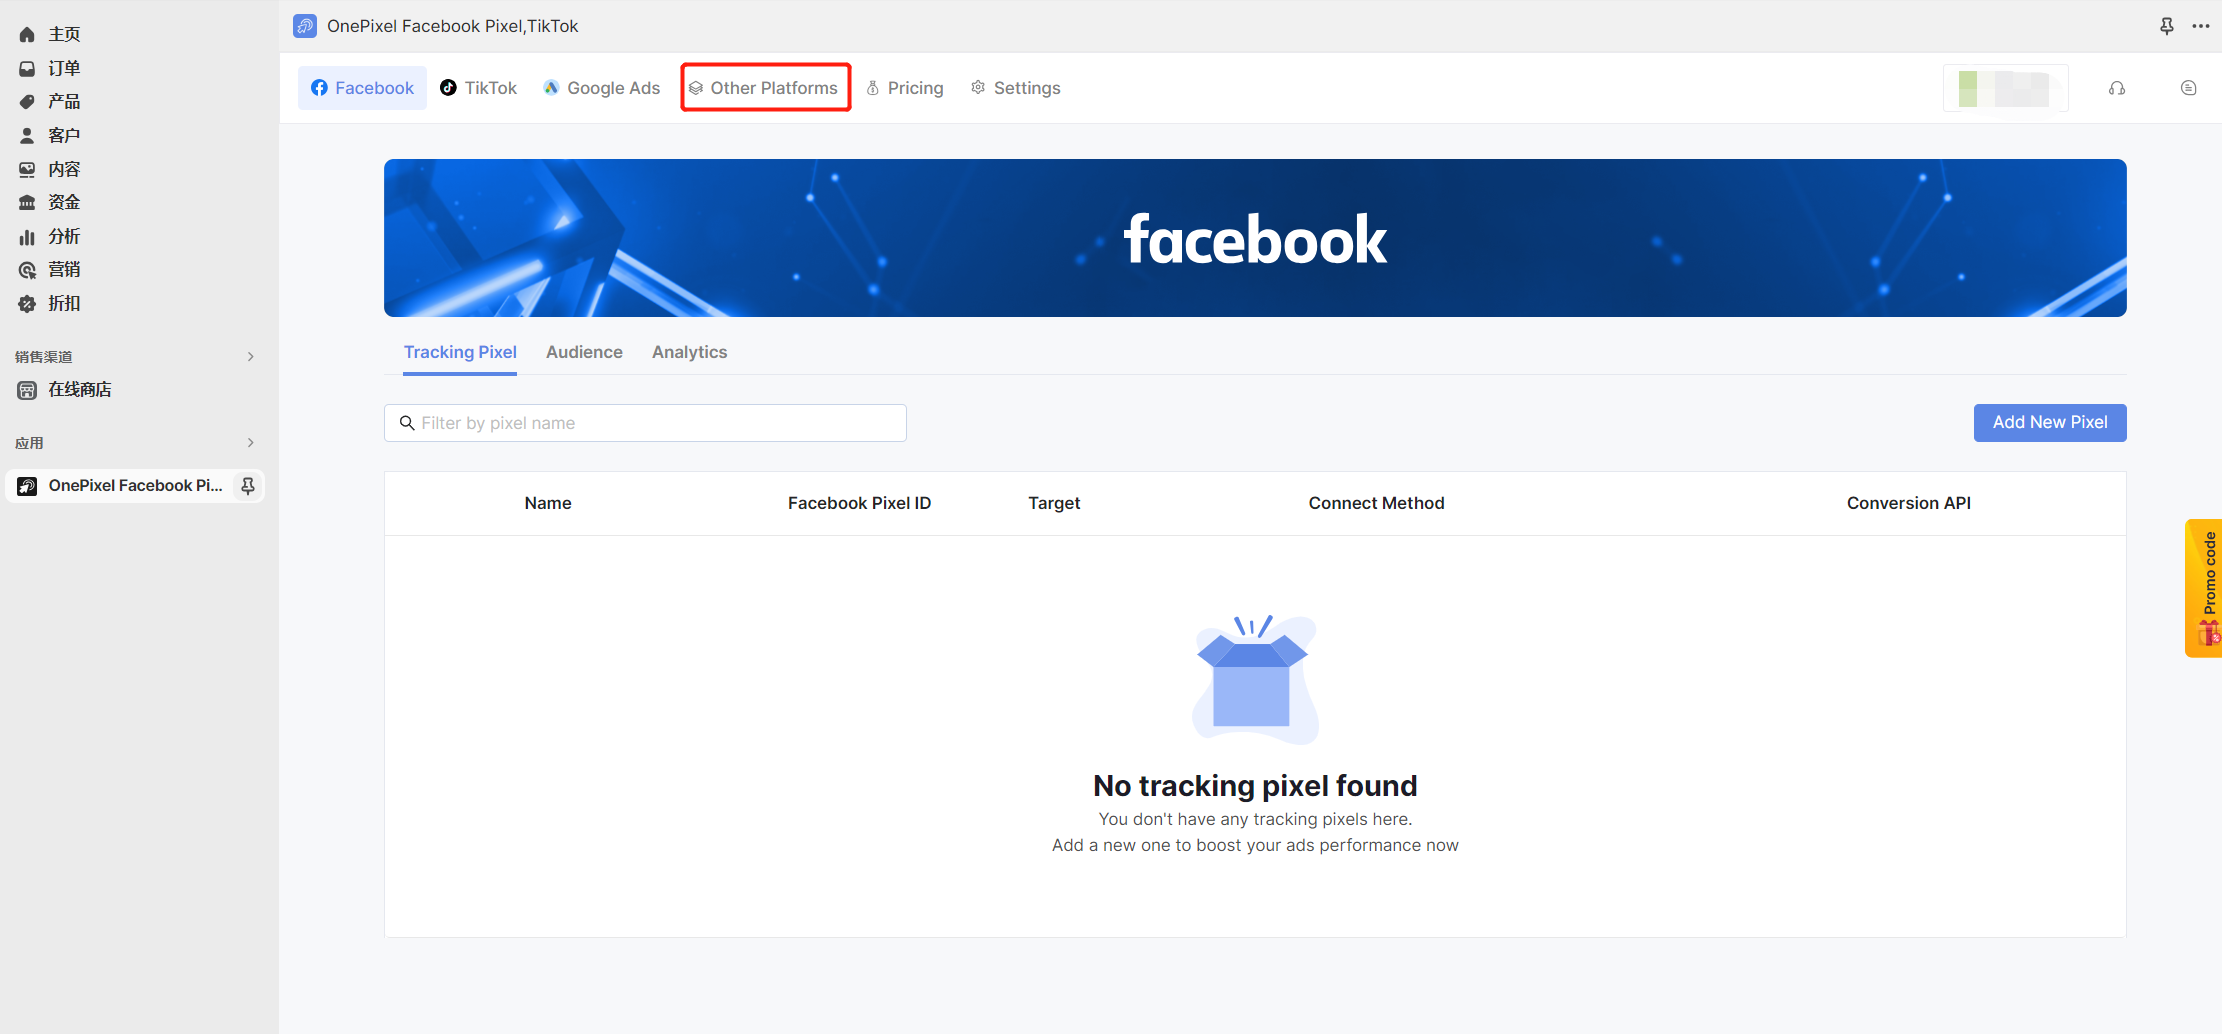The image size is (2222, 1034).
Task: Open 资金 finances in the sidebar
Action: click(x=64, y=202)
